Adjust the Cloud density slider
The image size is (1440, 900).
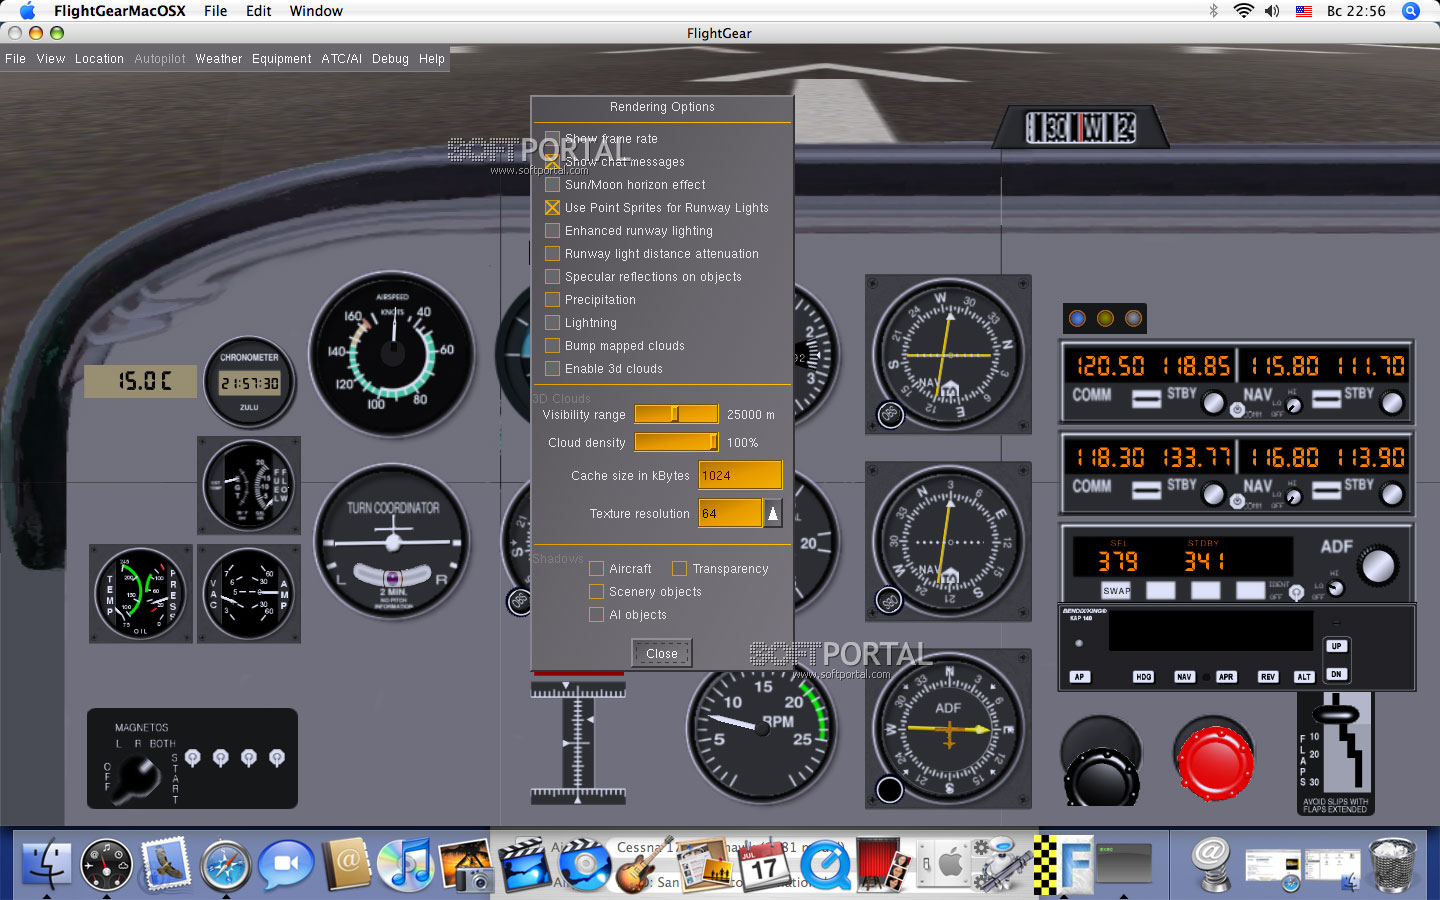(x=676, y=442)
